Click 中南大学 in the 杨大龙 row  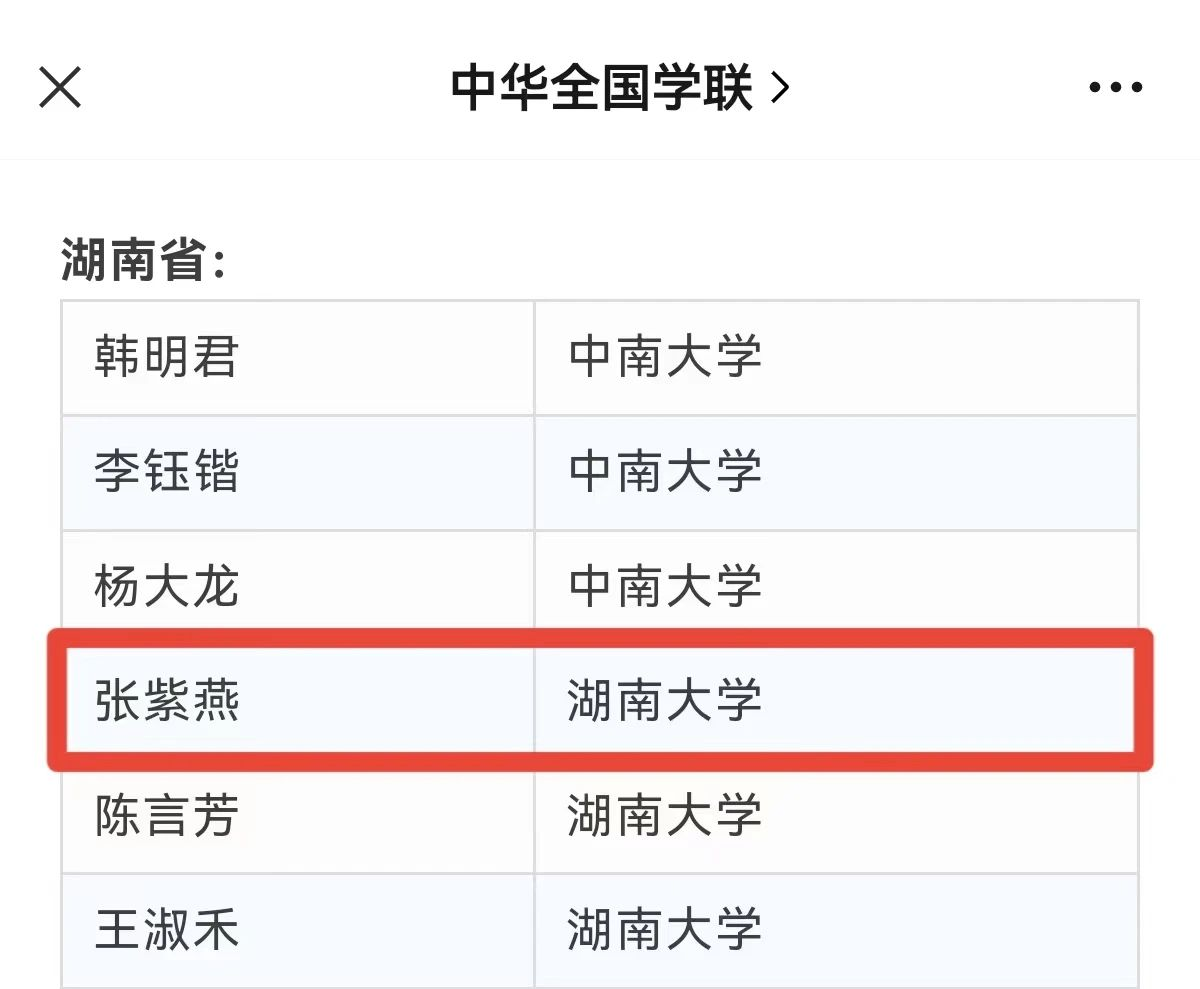[665, 587]
